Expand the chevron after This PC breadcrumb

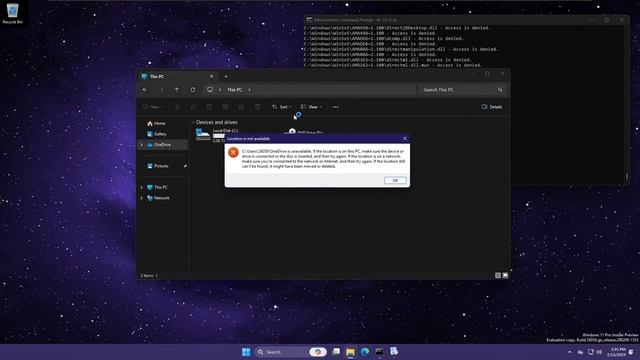coord(249,90)
